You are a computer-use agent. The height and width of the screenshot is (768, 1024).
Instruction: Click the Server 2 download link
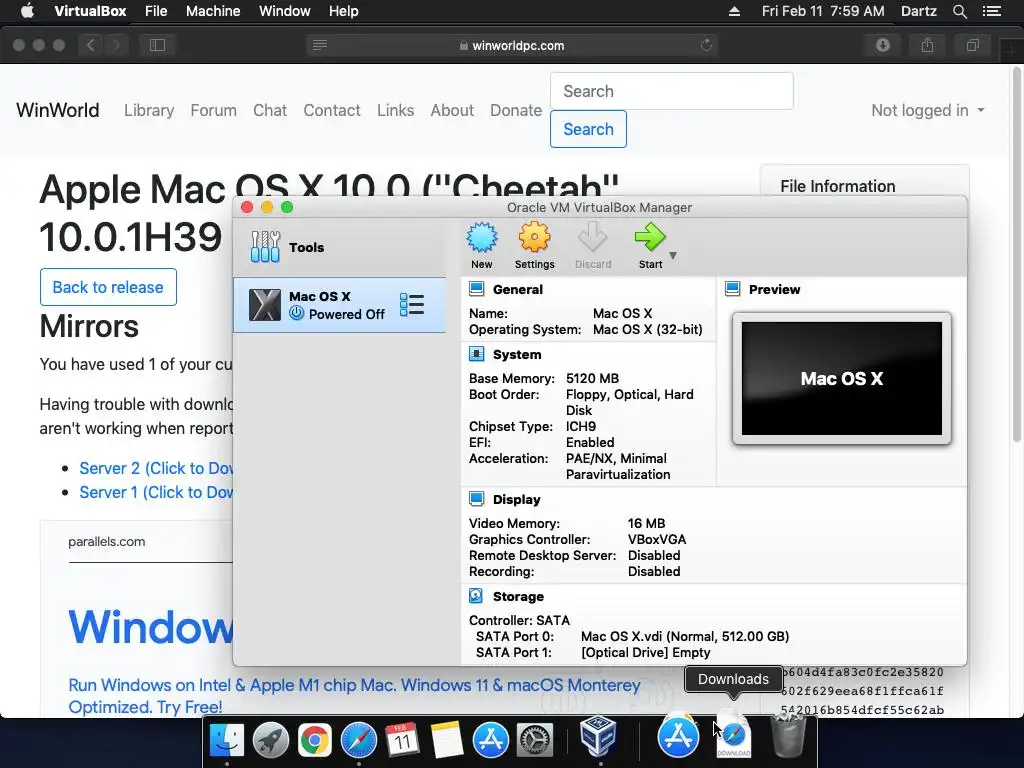point(155,468)
